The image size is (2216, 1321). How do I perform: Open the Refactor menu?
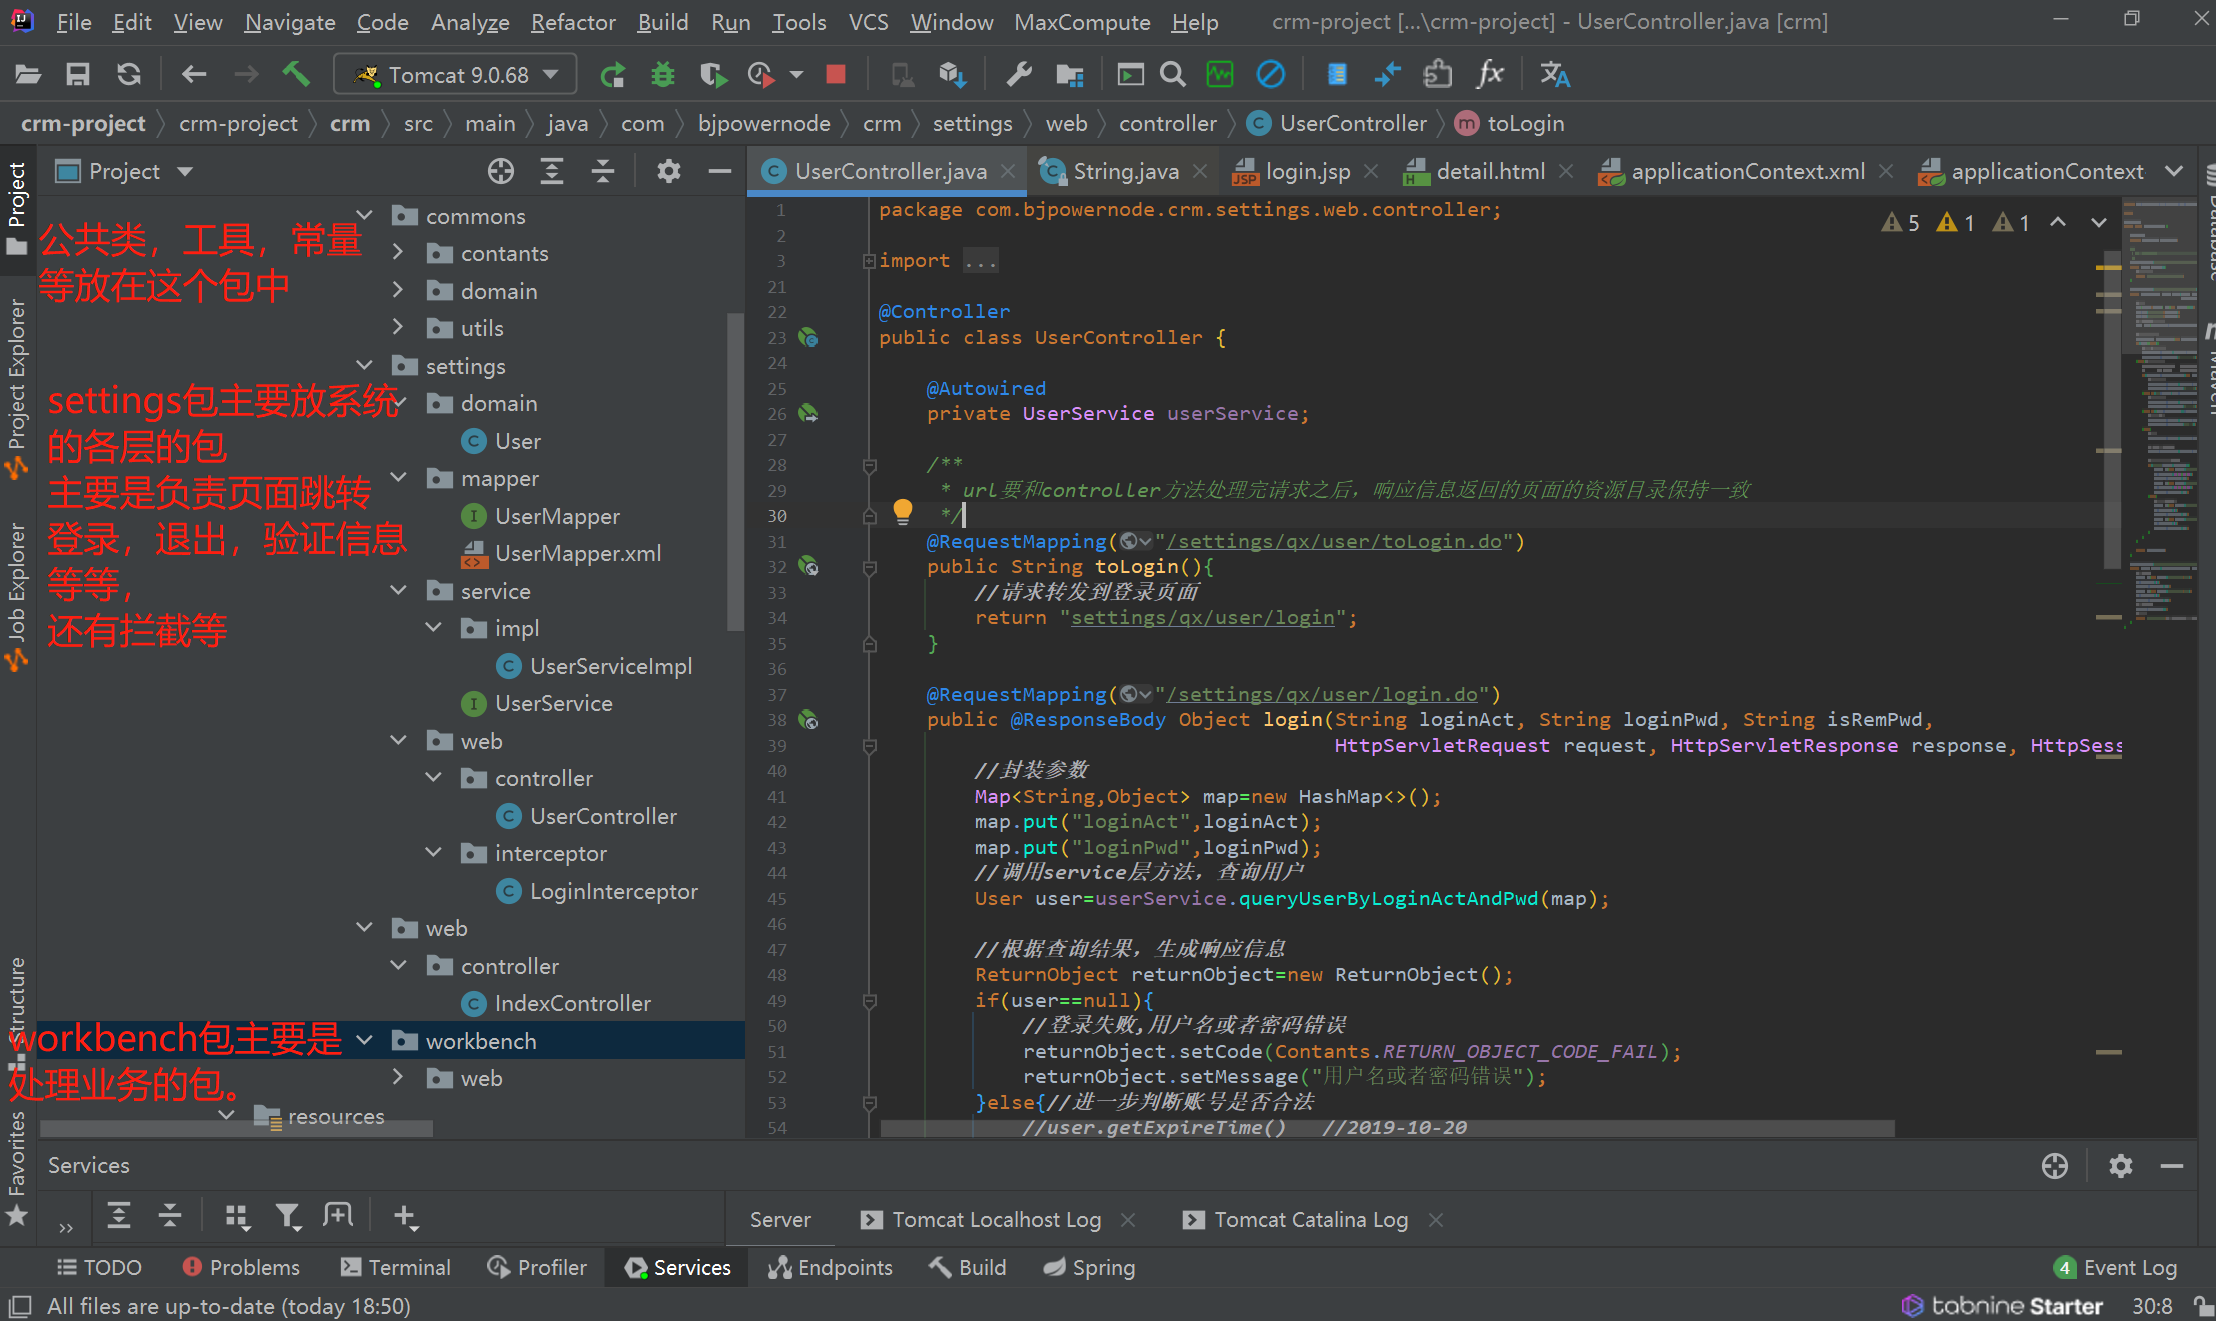point(572,22)
